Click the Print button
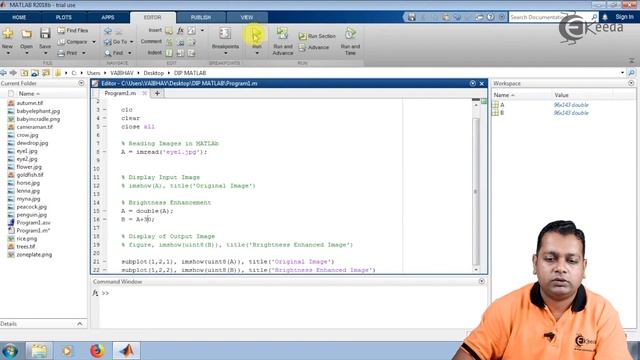640x360 pixels. click(x=68, y=53)
